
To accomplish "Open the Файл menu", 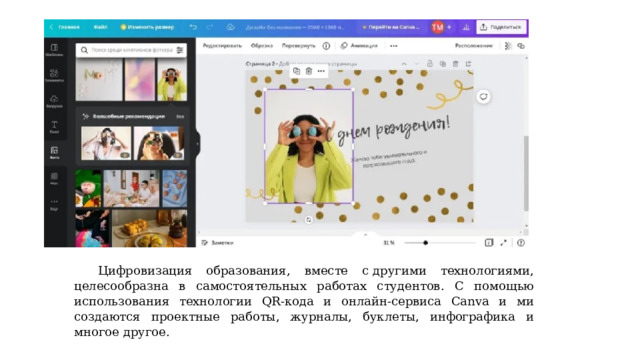I will [x=100, y=27].
